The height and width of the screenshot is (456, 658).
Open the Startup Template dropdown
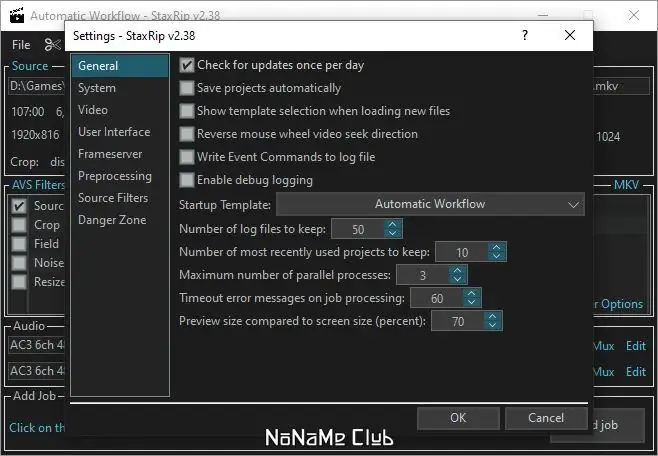tap(430, 204)
